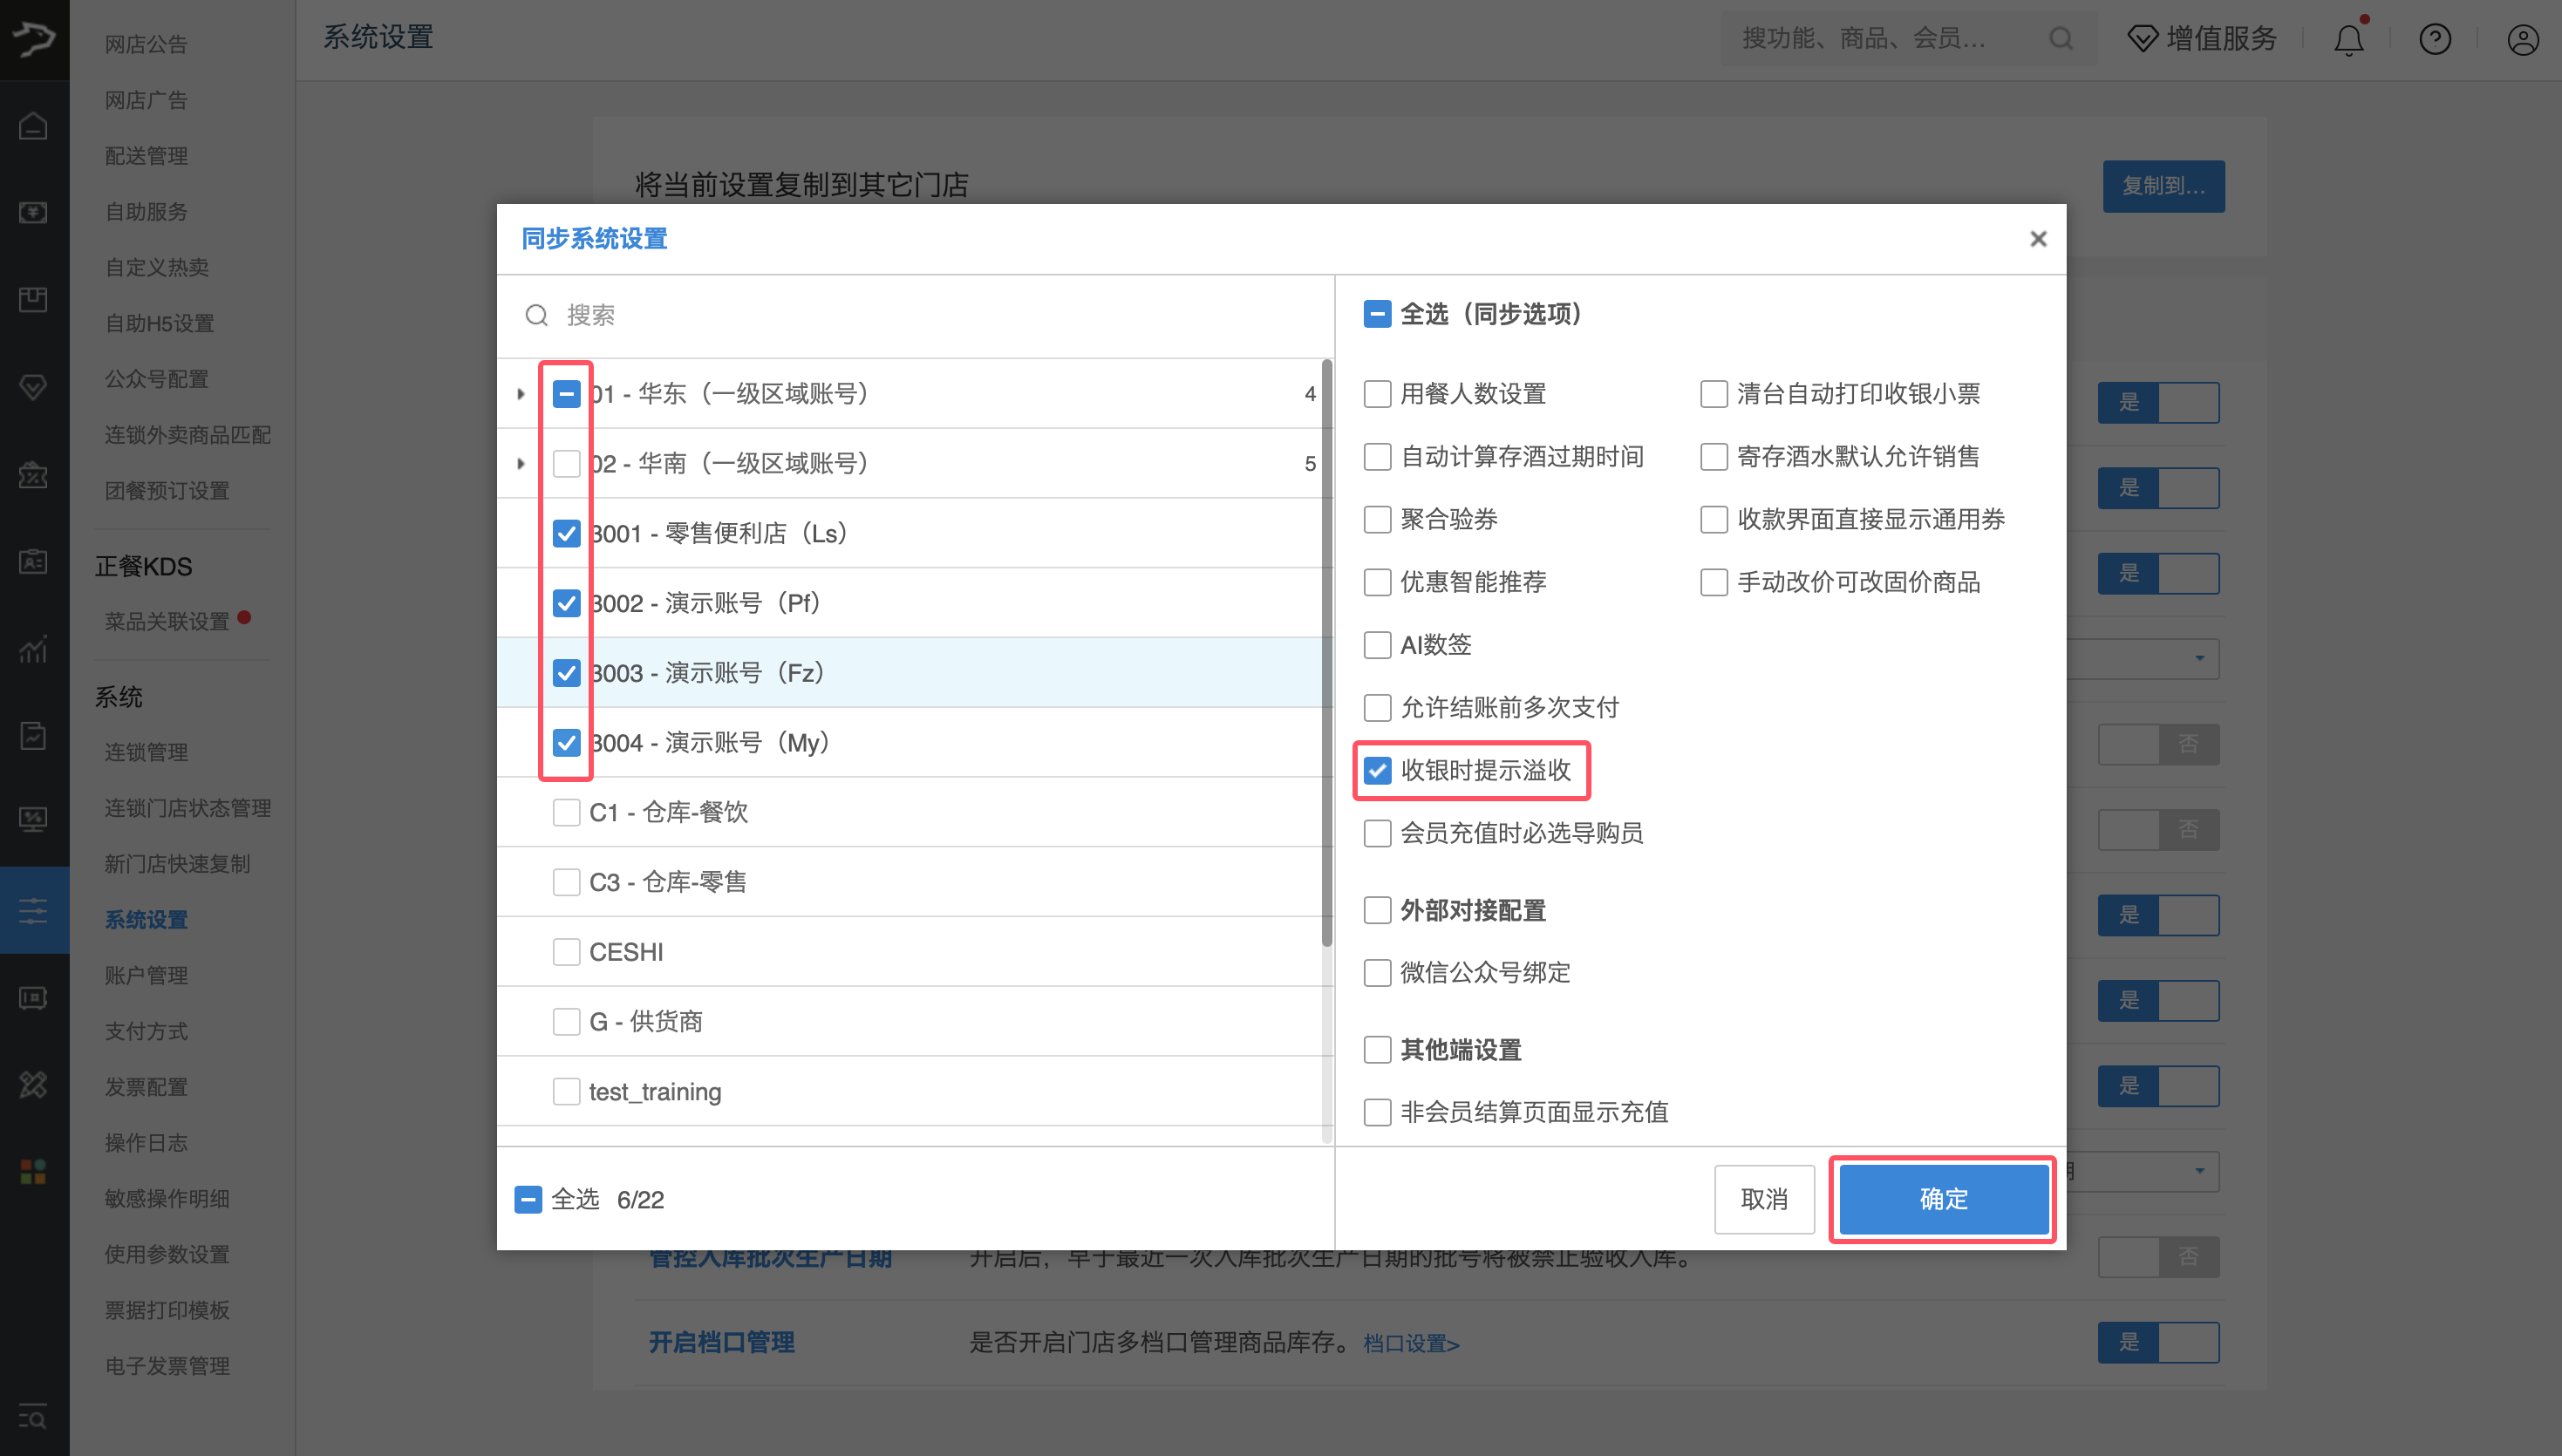This screenshot has width=2562, height=1456.
Task: Open the 档口设置> link
Action: pyautogui.click(x=1411, y=1343)
